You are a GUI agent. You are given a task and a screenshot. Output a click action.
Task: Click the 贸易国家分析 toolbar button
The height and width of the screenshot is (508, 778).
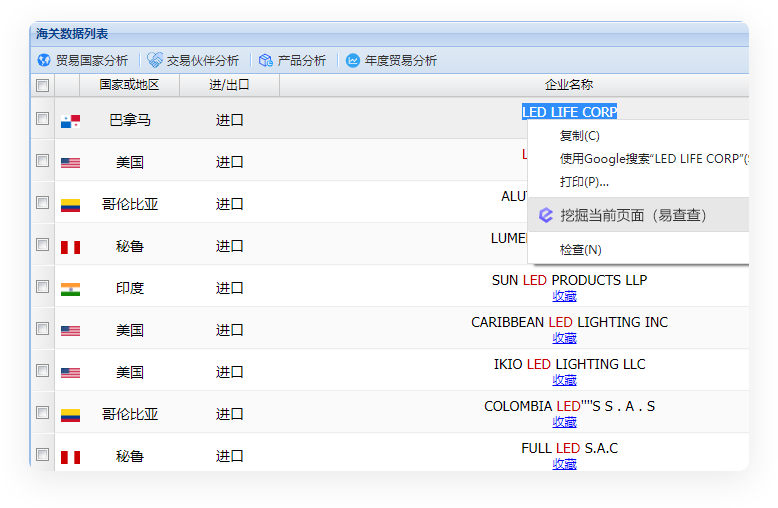(x=83, y=61)
